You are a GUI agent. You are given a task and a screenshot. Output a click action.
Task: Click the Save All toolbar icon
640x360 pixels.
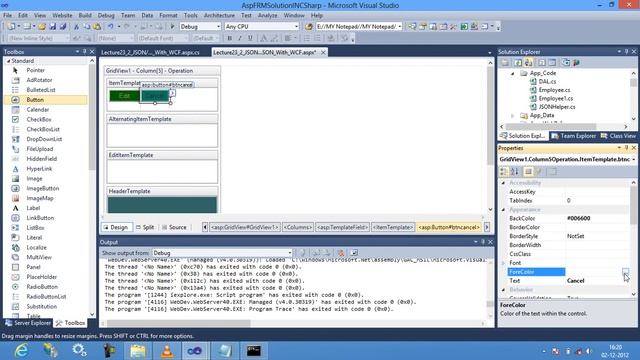click(x=63, y=27)
